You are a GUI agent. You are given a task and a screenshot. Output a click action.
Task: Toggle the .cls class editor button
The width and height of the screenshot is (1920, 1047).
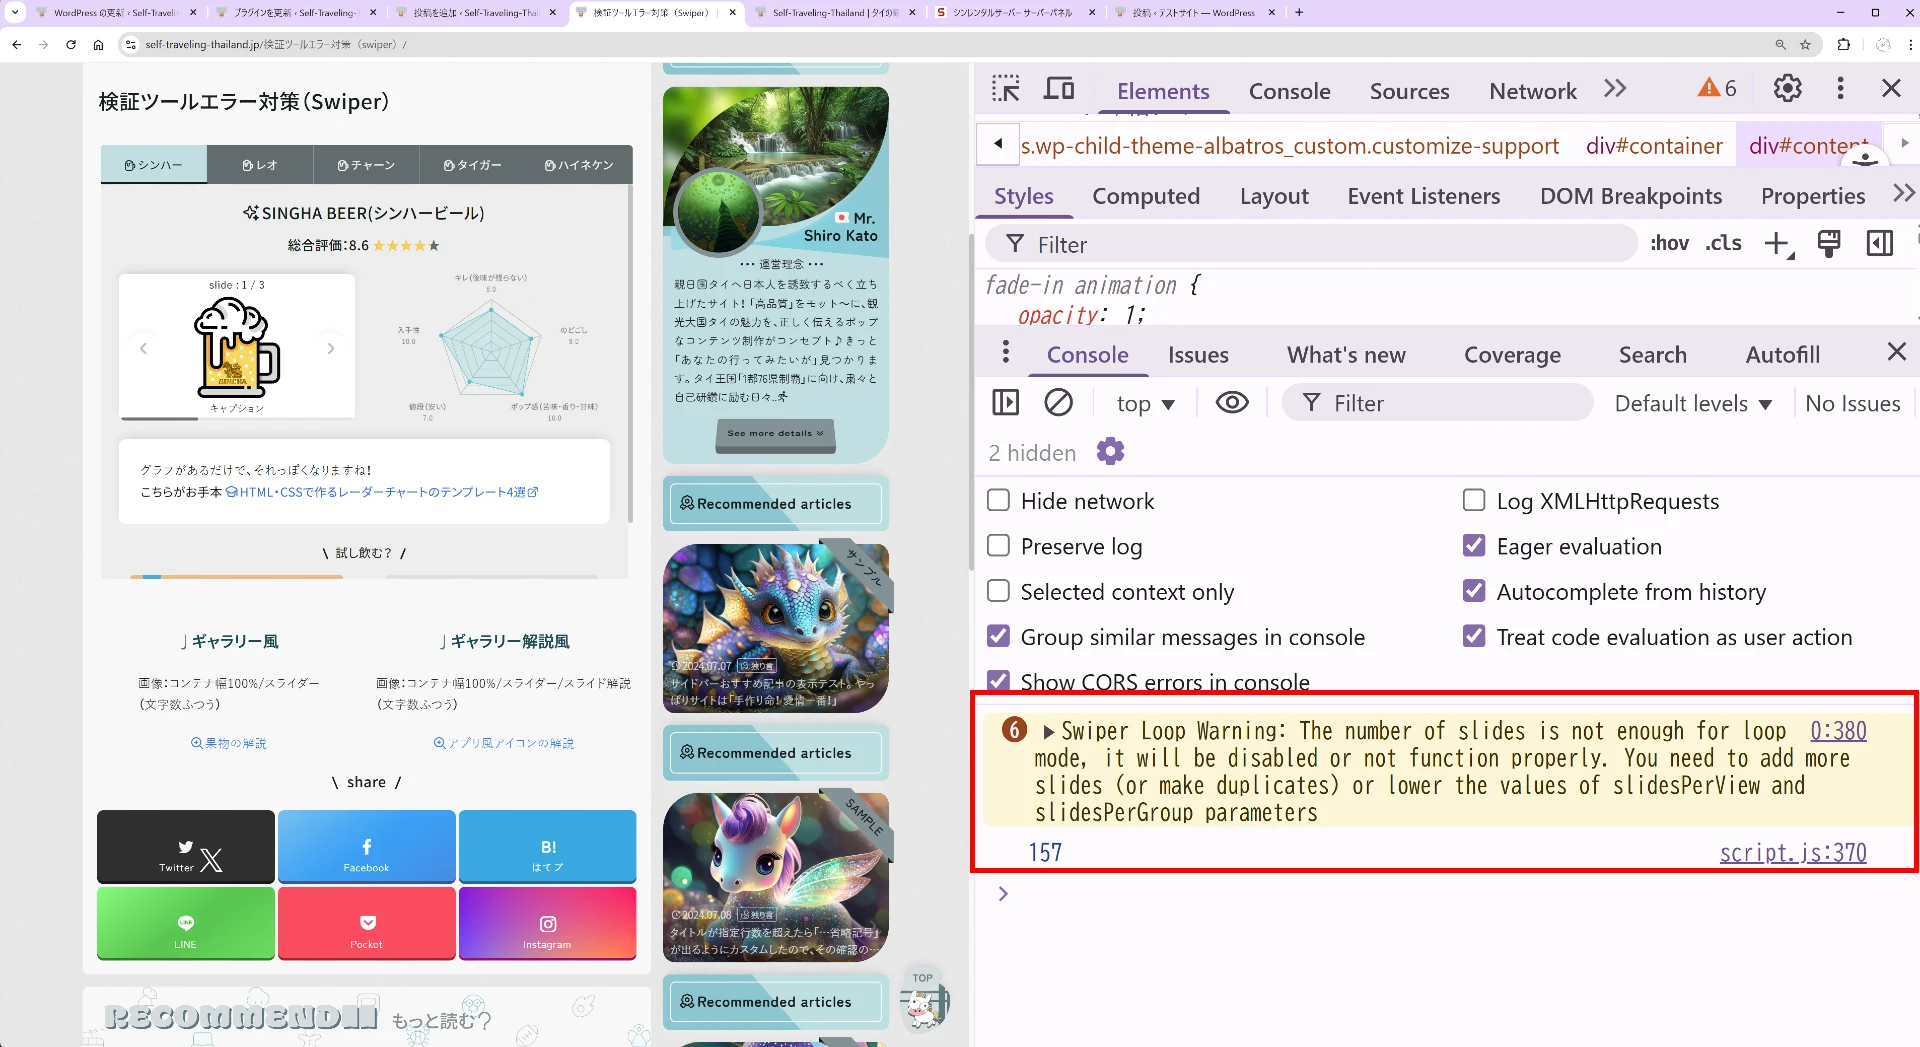[x=1723, y=243]
